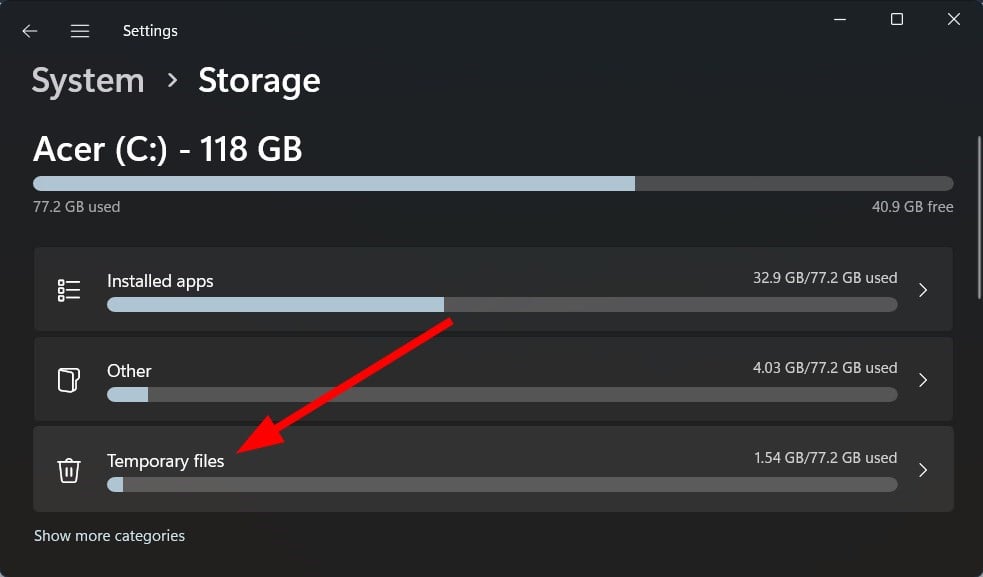This screenshot has width=983, height=577.
Task: Open the hamburger navigation menu
Action: [80, 31]
